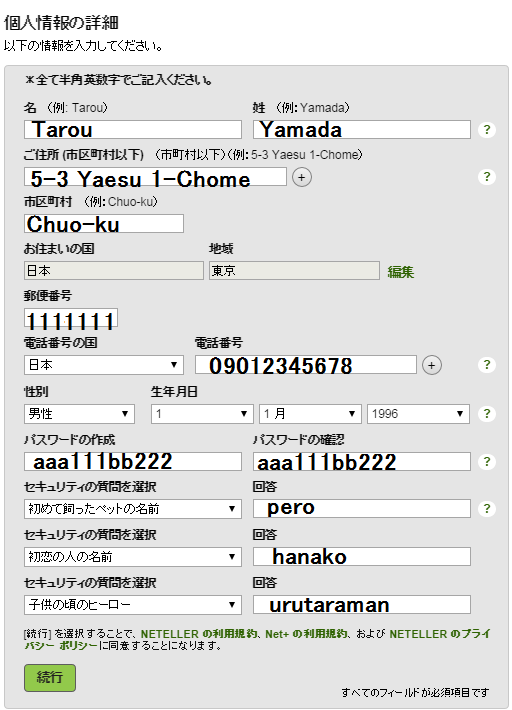Open the gender dropdown showing 男性
The width and height of the screenshot is (512, 710).
pos(79,414)
